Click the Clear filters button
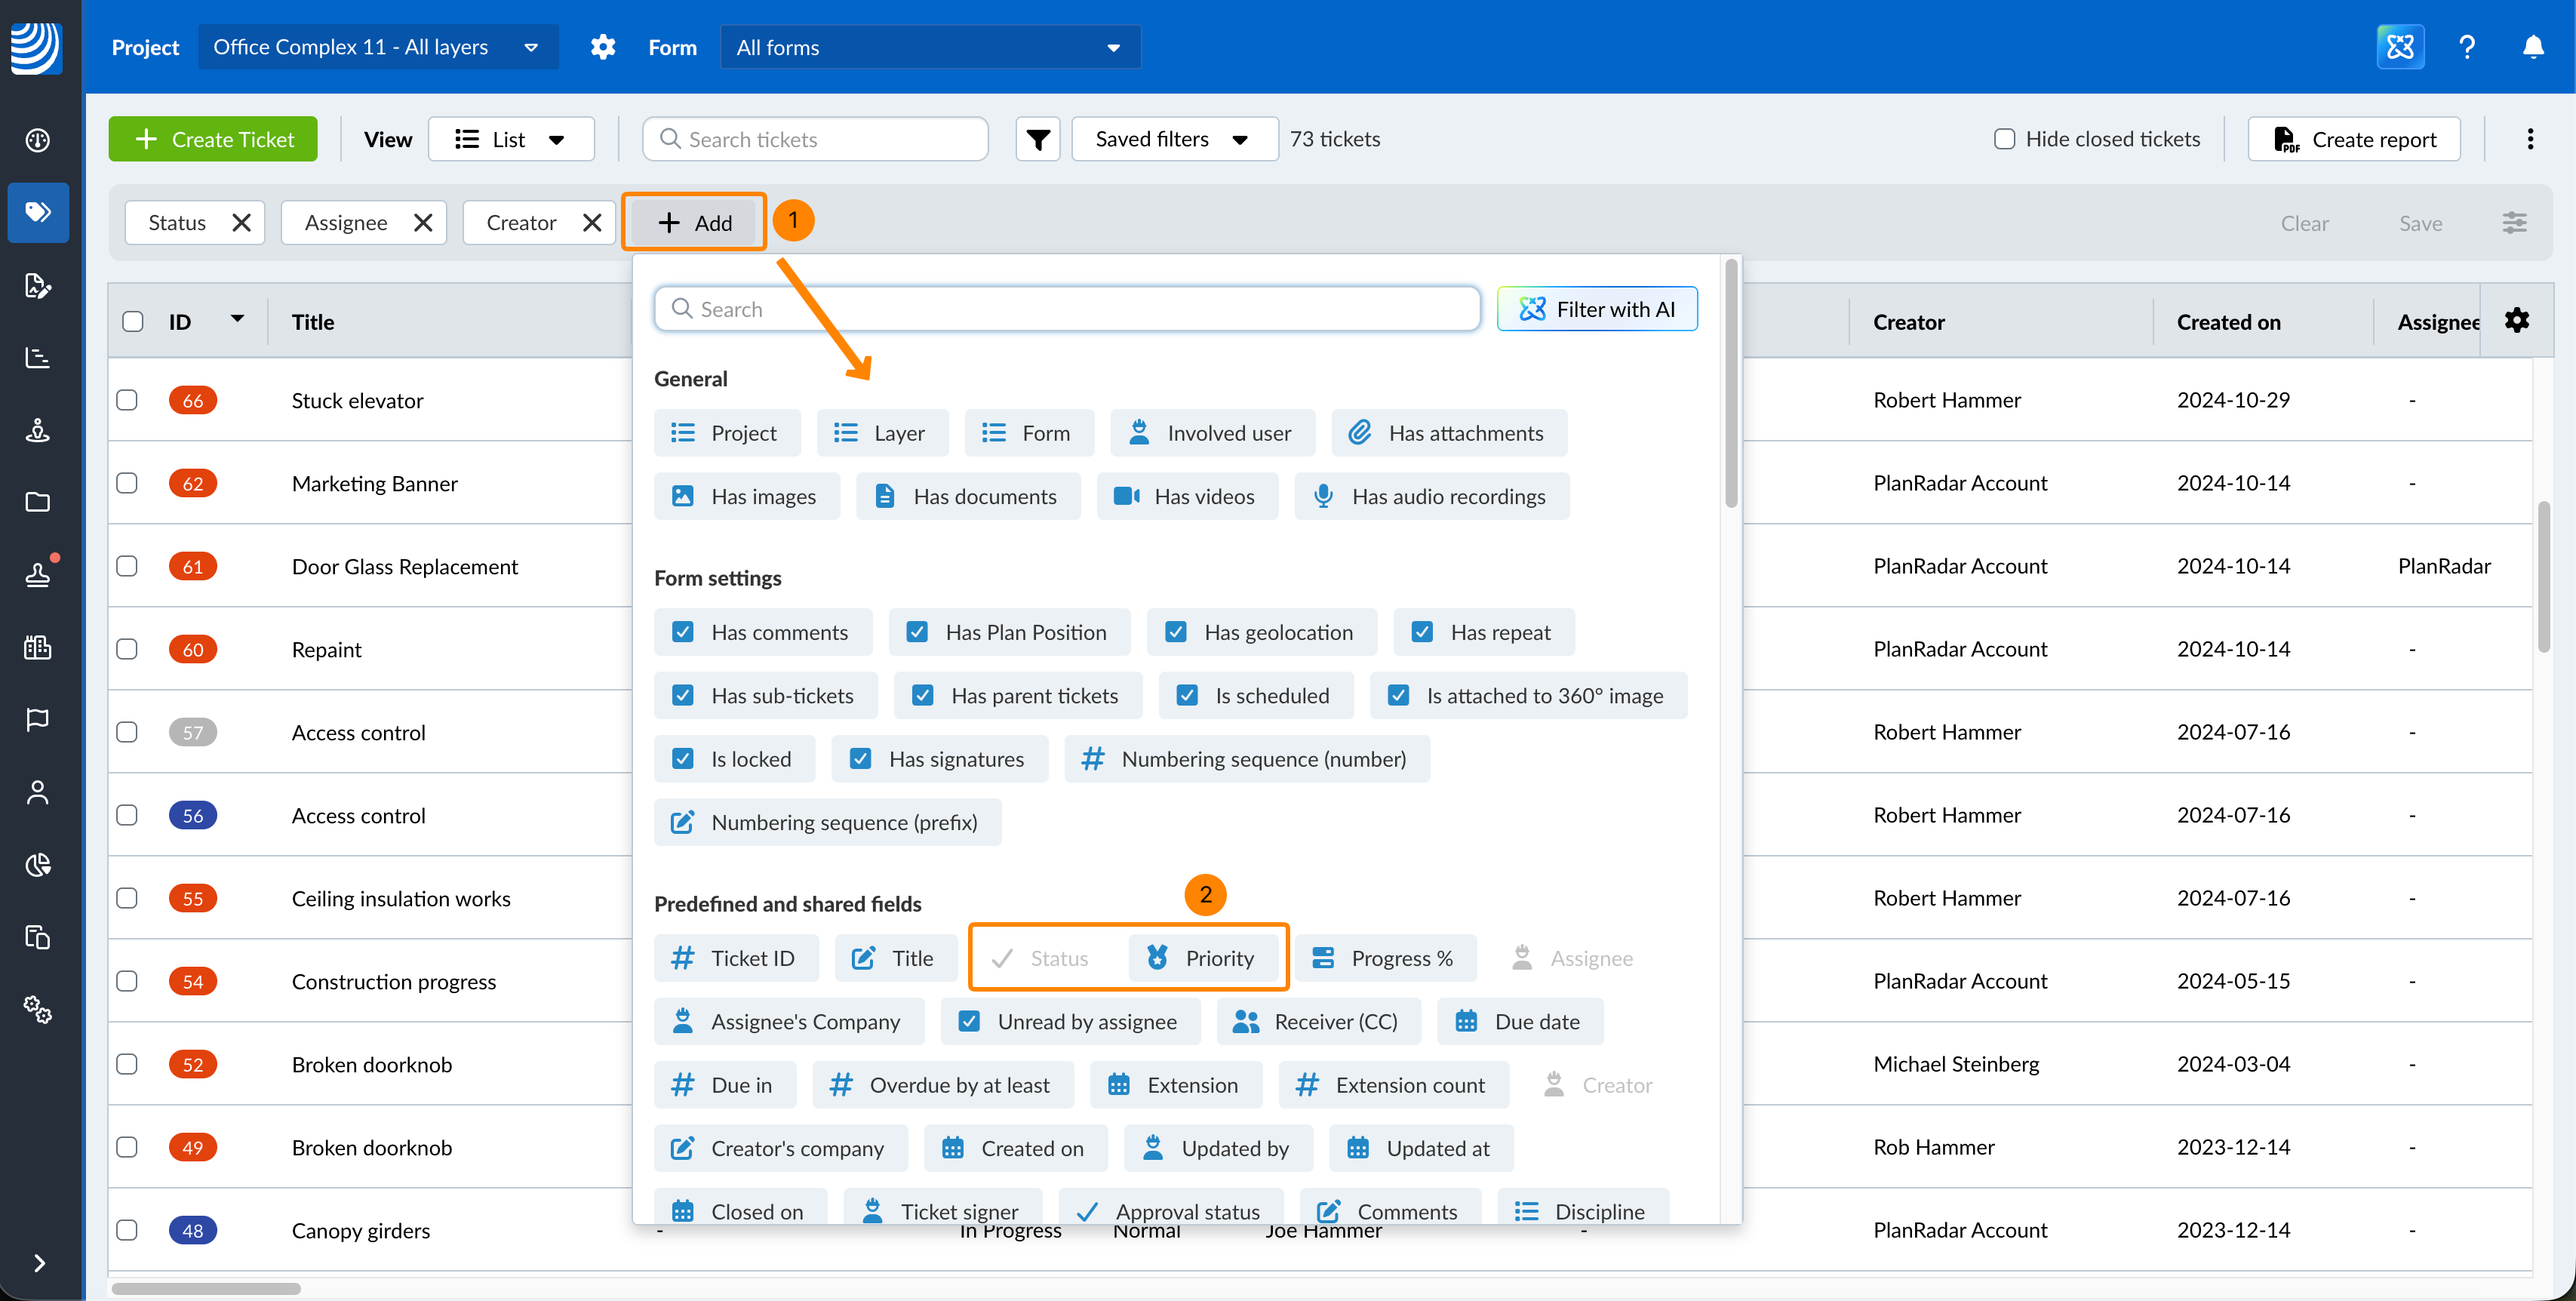The width and height of the screenshot is (2576, 1301). coord(2304,223)
